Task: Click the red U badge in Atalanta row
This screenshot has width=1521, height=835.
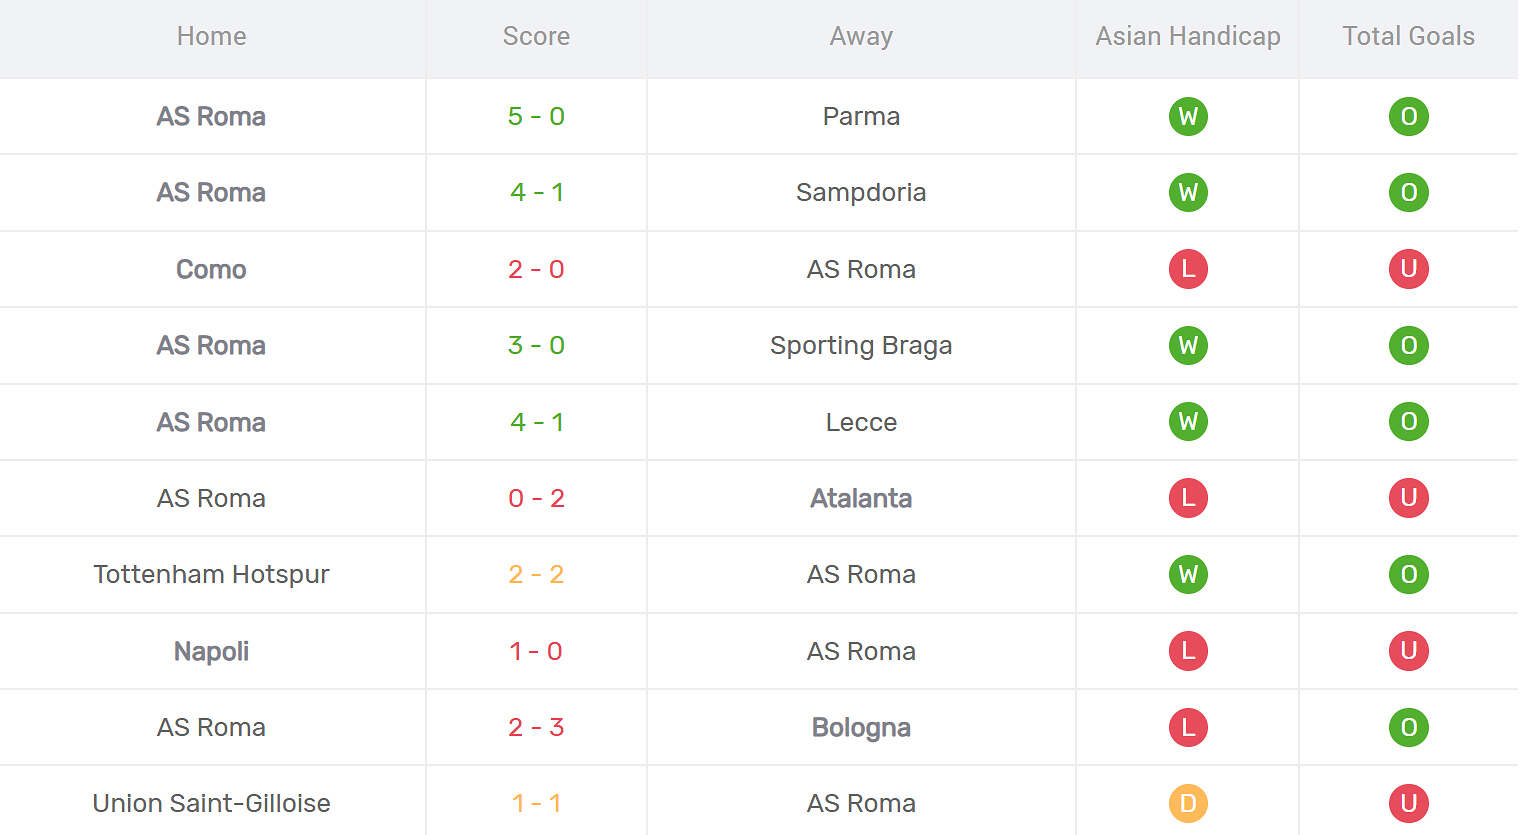Action: pyautogui.click(x=1408, y=498)
